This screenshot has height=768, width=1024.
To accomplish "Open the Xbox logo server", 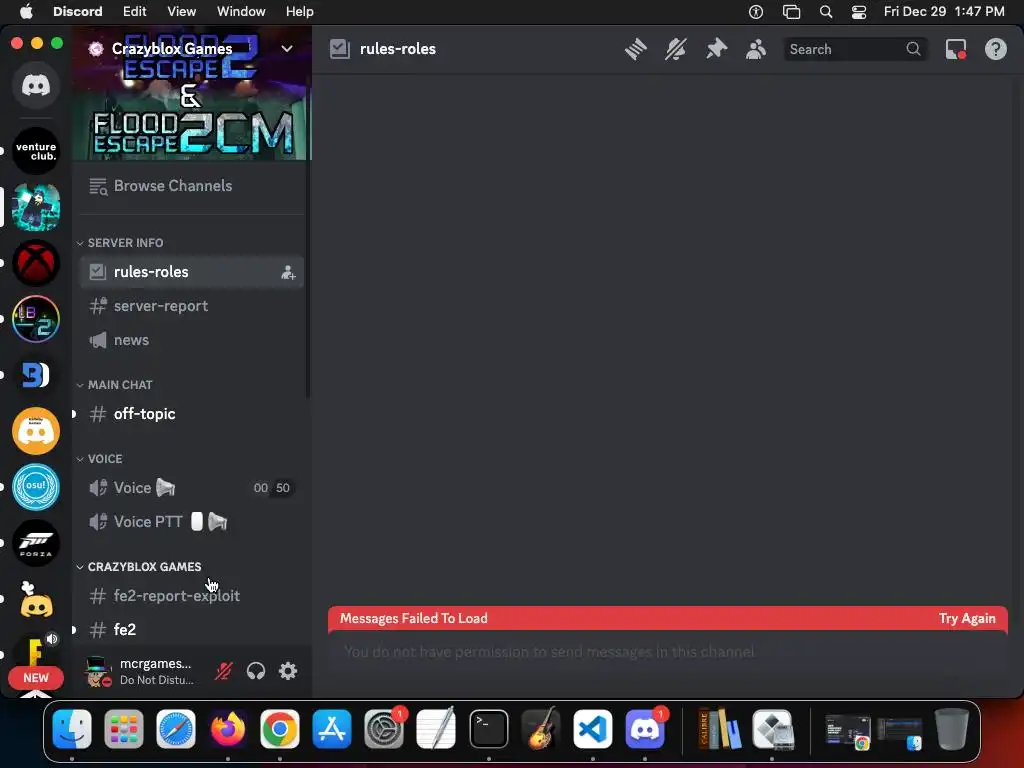I will pyautogui.click(x=36, y=263).
